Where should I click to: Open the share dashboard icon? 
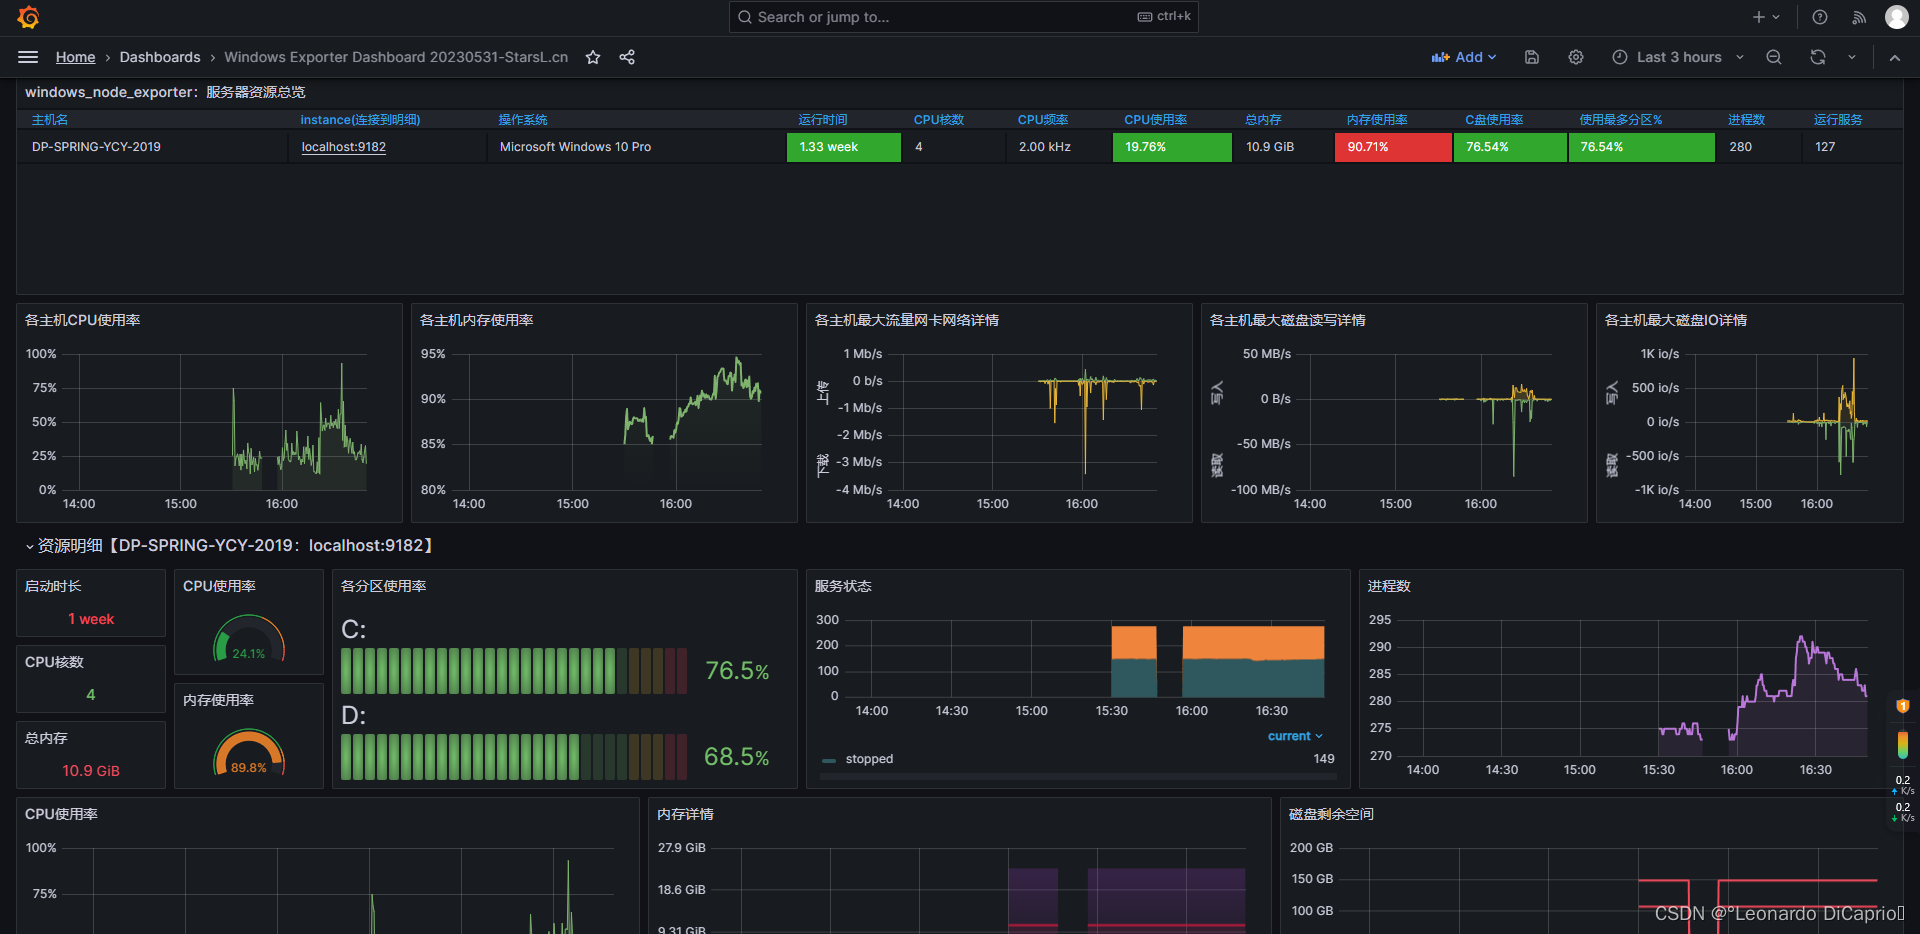click(x=627, y=57)
